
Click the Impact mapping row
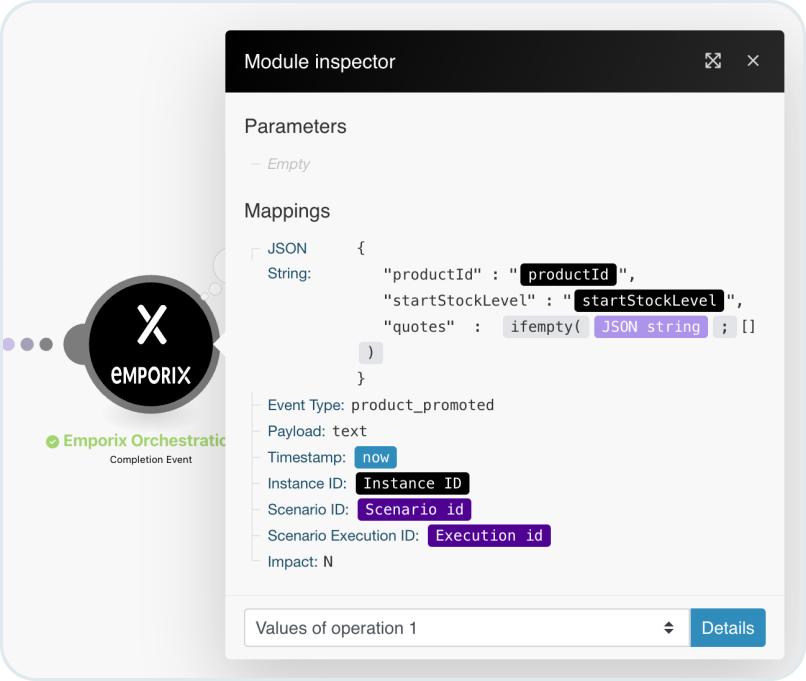click(300, 561)
